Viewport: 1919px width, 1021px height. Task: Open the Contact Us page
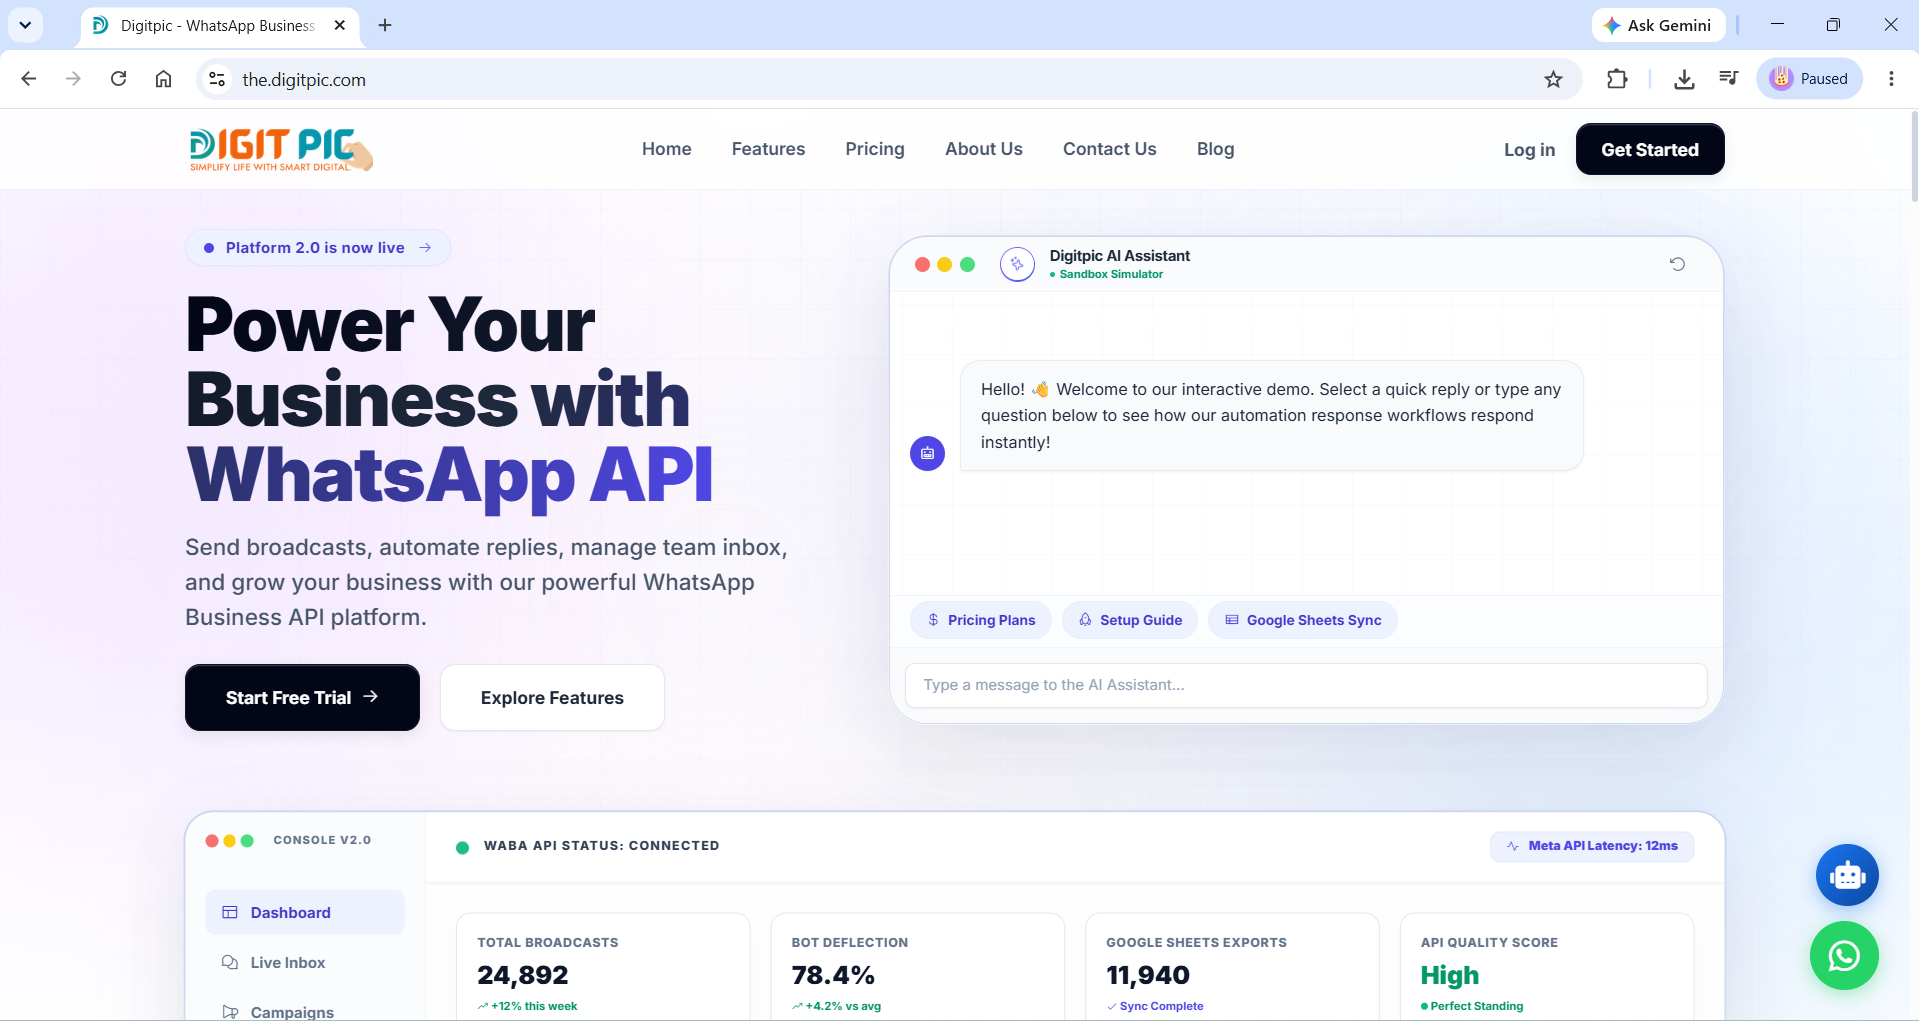[1110, 149]
